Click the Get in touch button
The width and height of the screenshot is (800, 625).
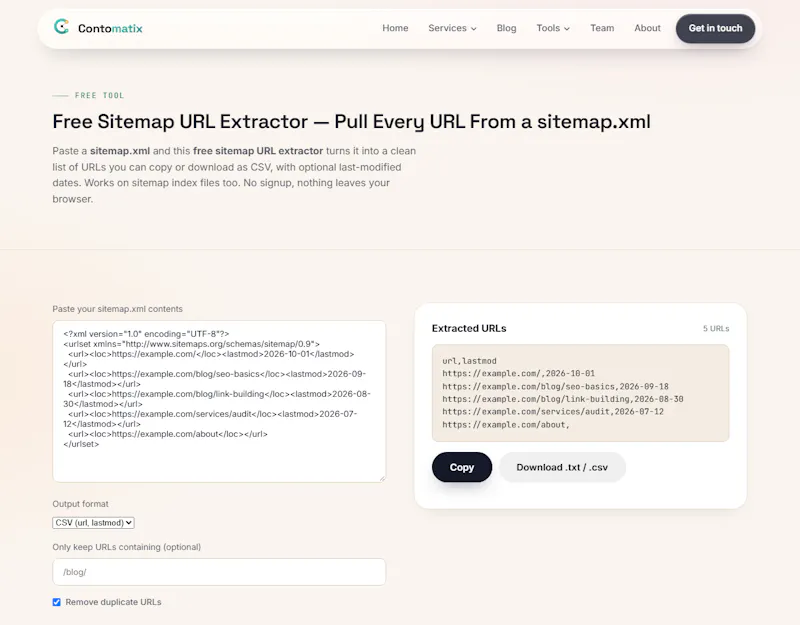tap(715, 29)
